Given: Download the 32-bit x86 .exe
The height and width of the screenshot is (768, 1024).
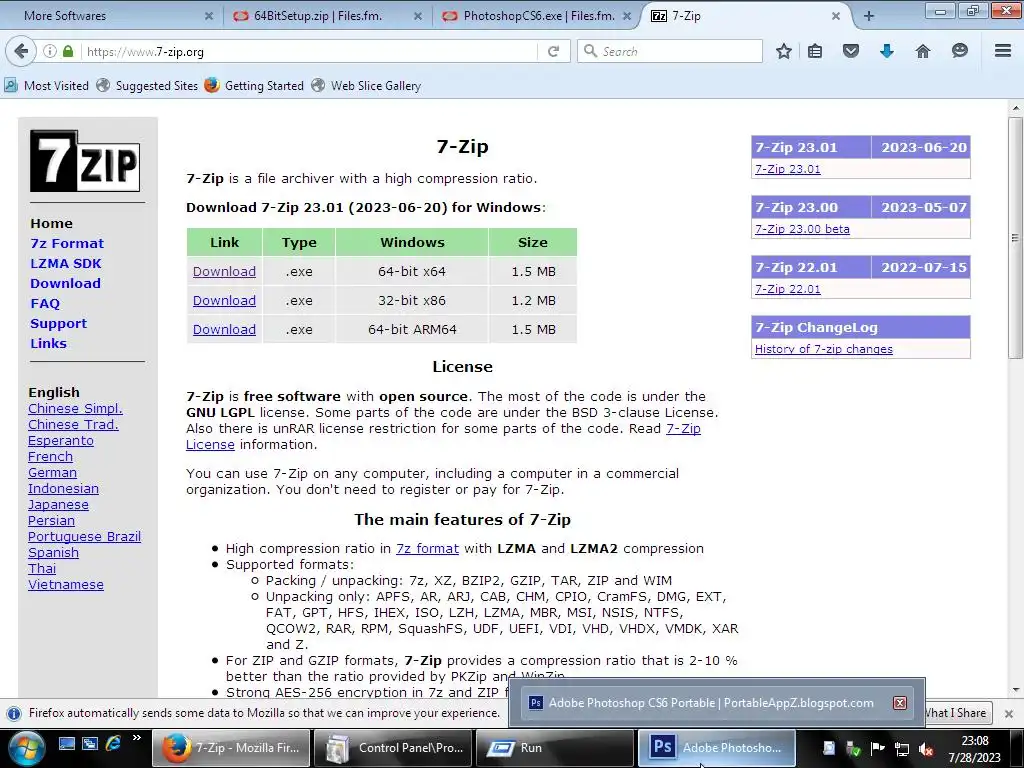Looking at the screenshot, I should tap(224, 300).
